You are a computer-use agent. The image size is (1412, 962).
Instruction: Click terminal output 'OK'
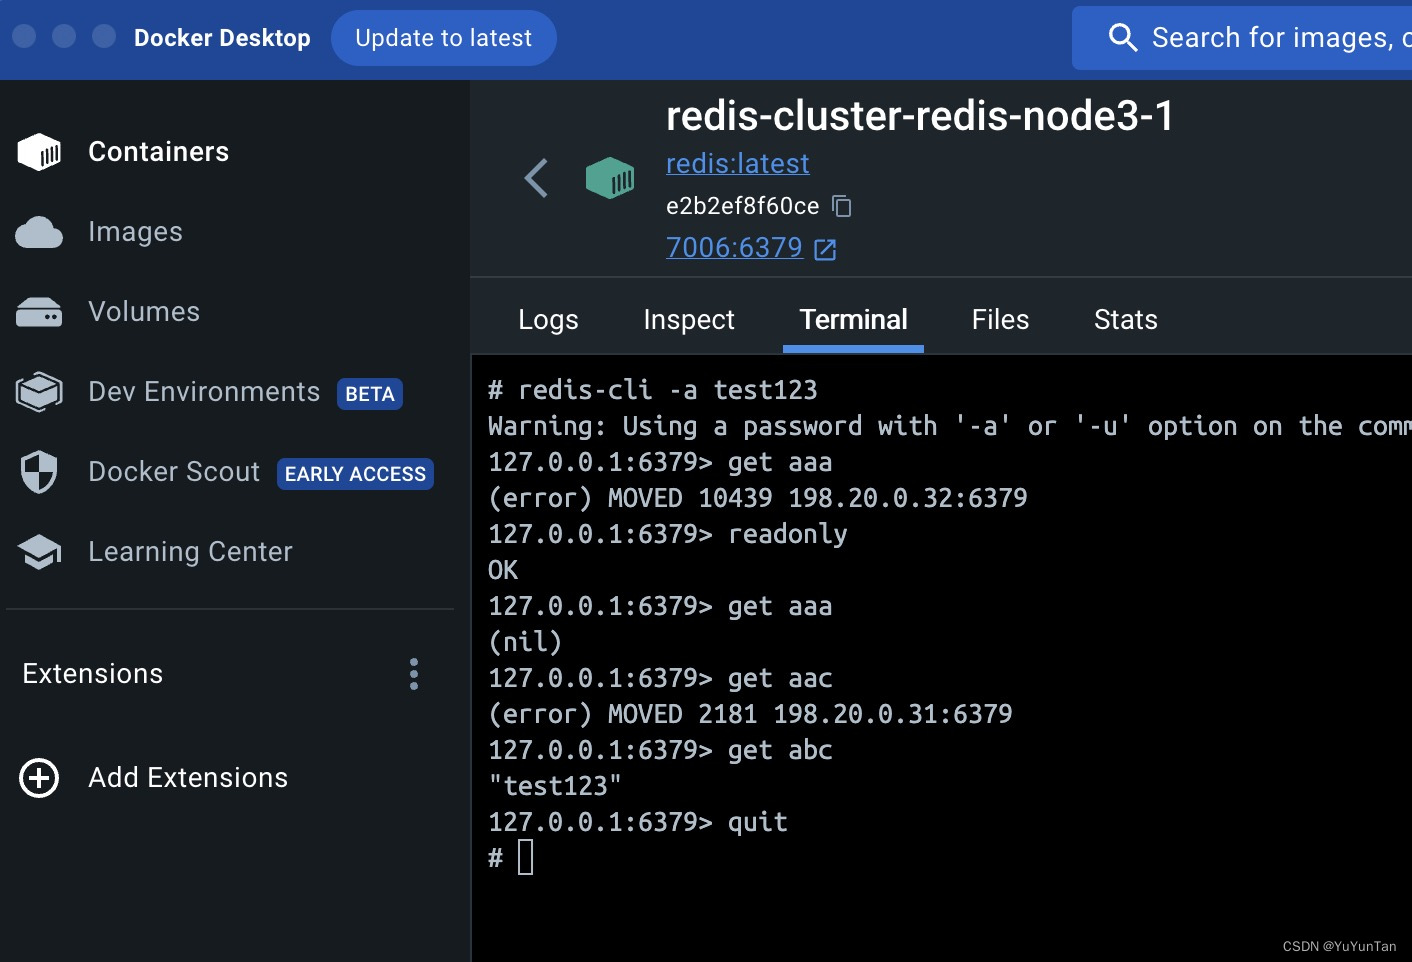(x=503, y=570)
